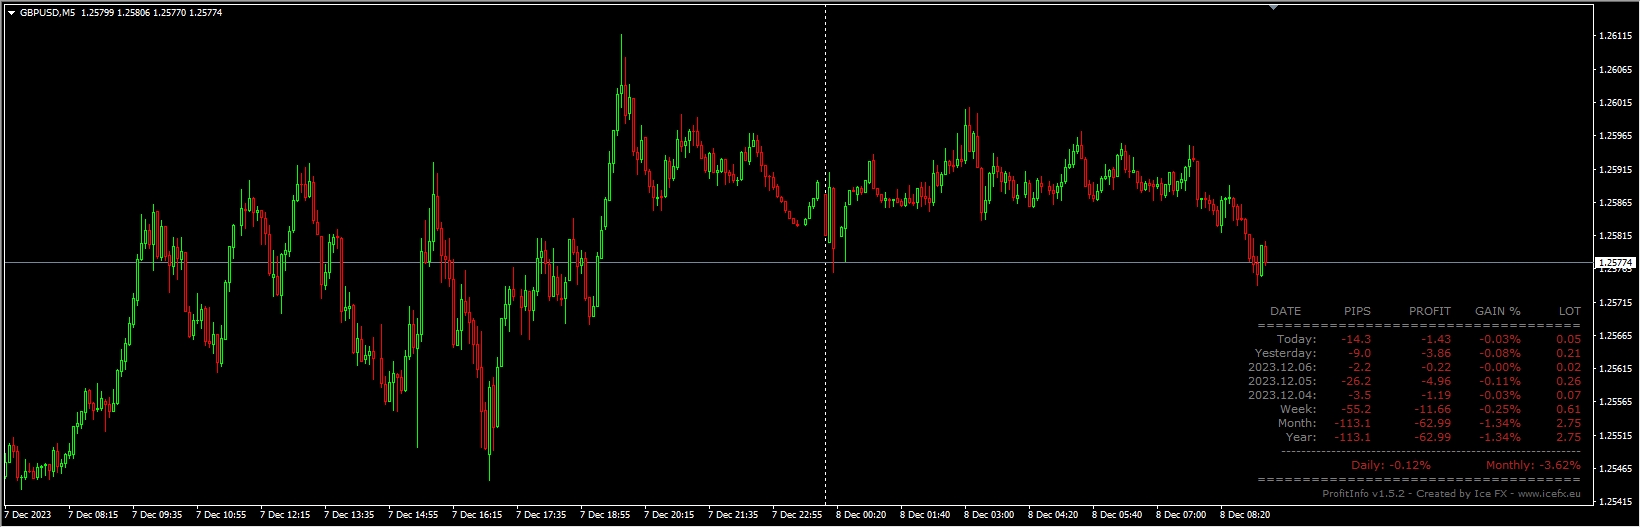Click the 7 Dec 2023 date label on time axis

tap(28, 515)
